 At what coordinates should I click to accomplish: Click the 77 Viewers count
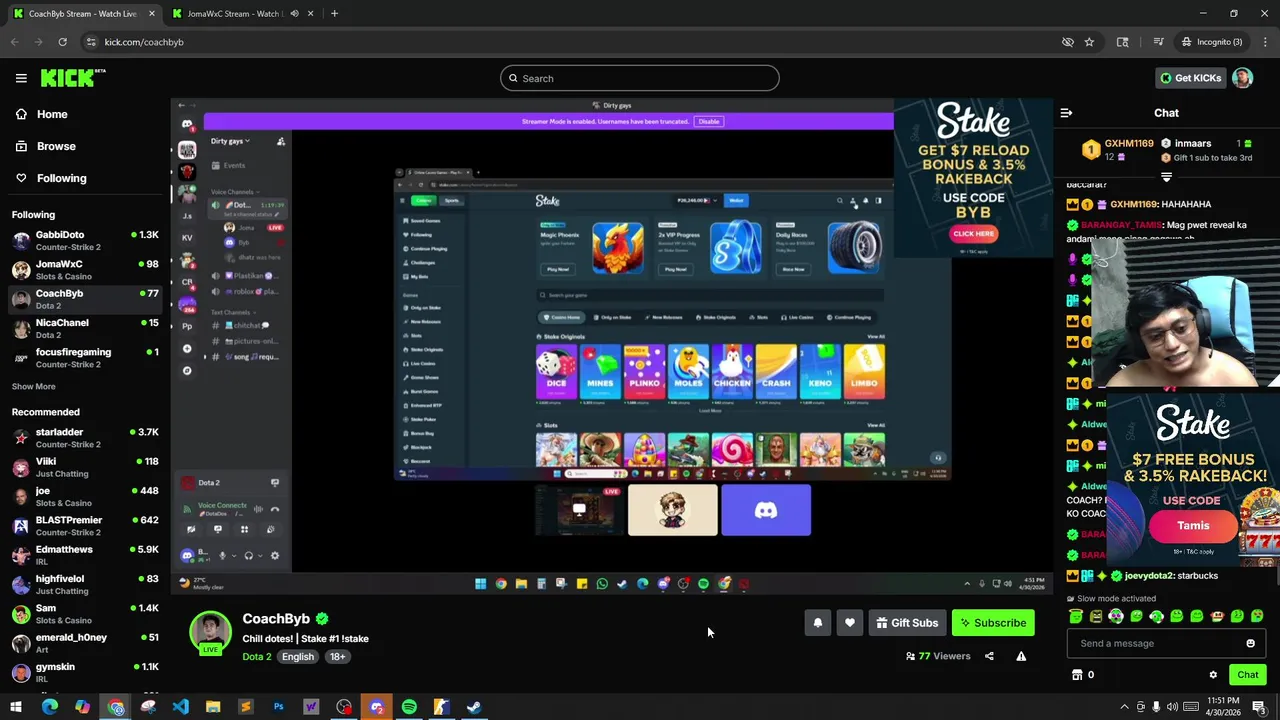pos(938,656)
